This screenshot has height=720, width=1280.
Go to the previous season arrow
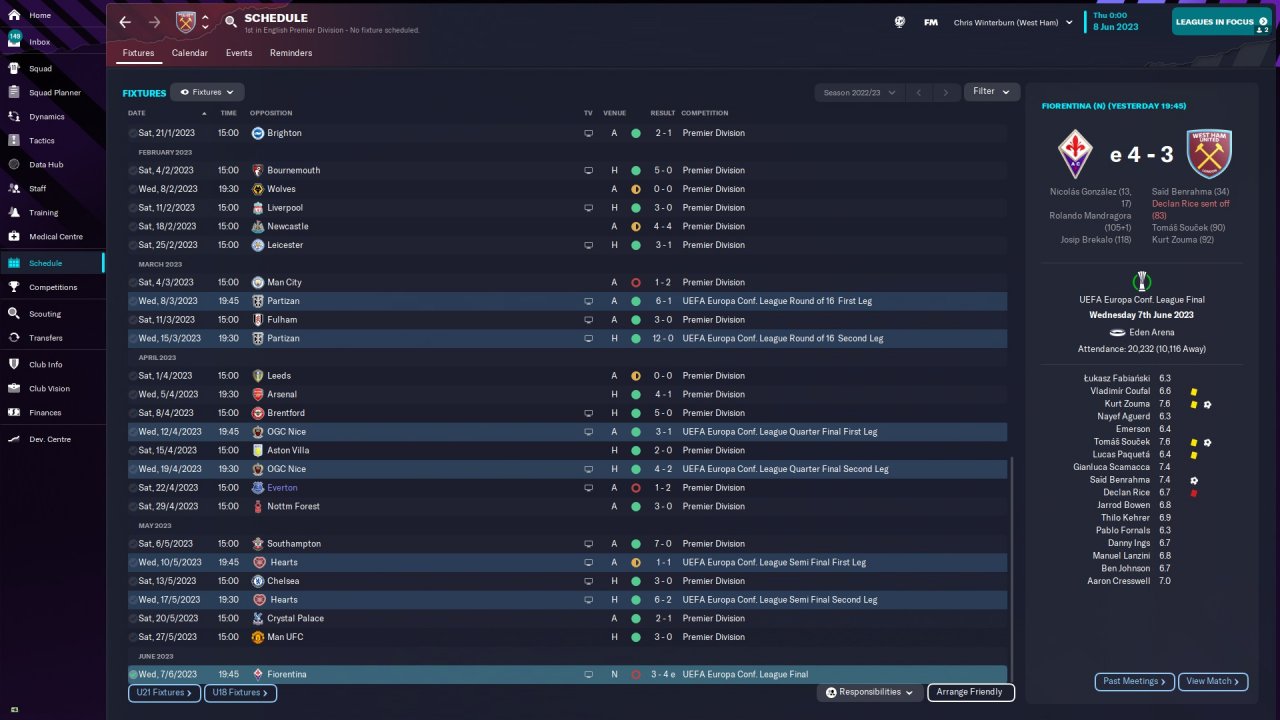919,93
